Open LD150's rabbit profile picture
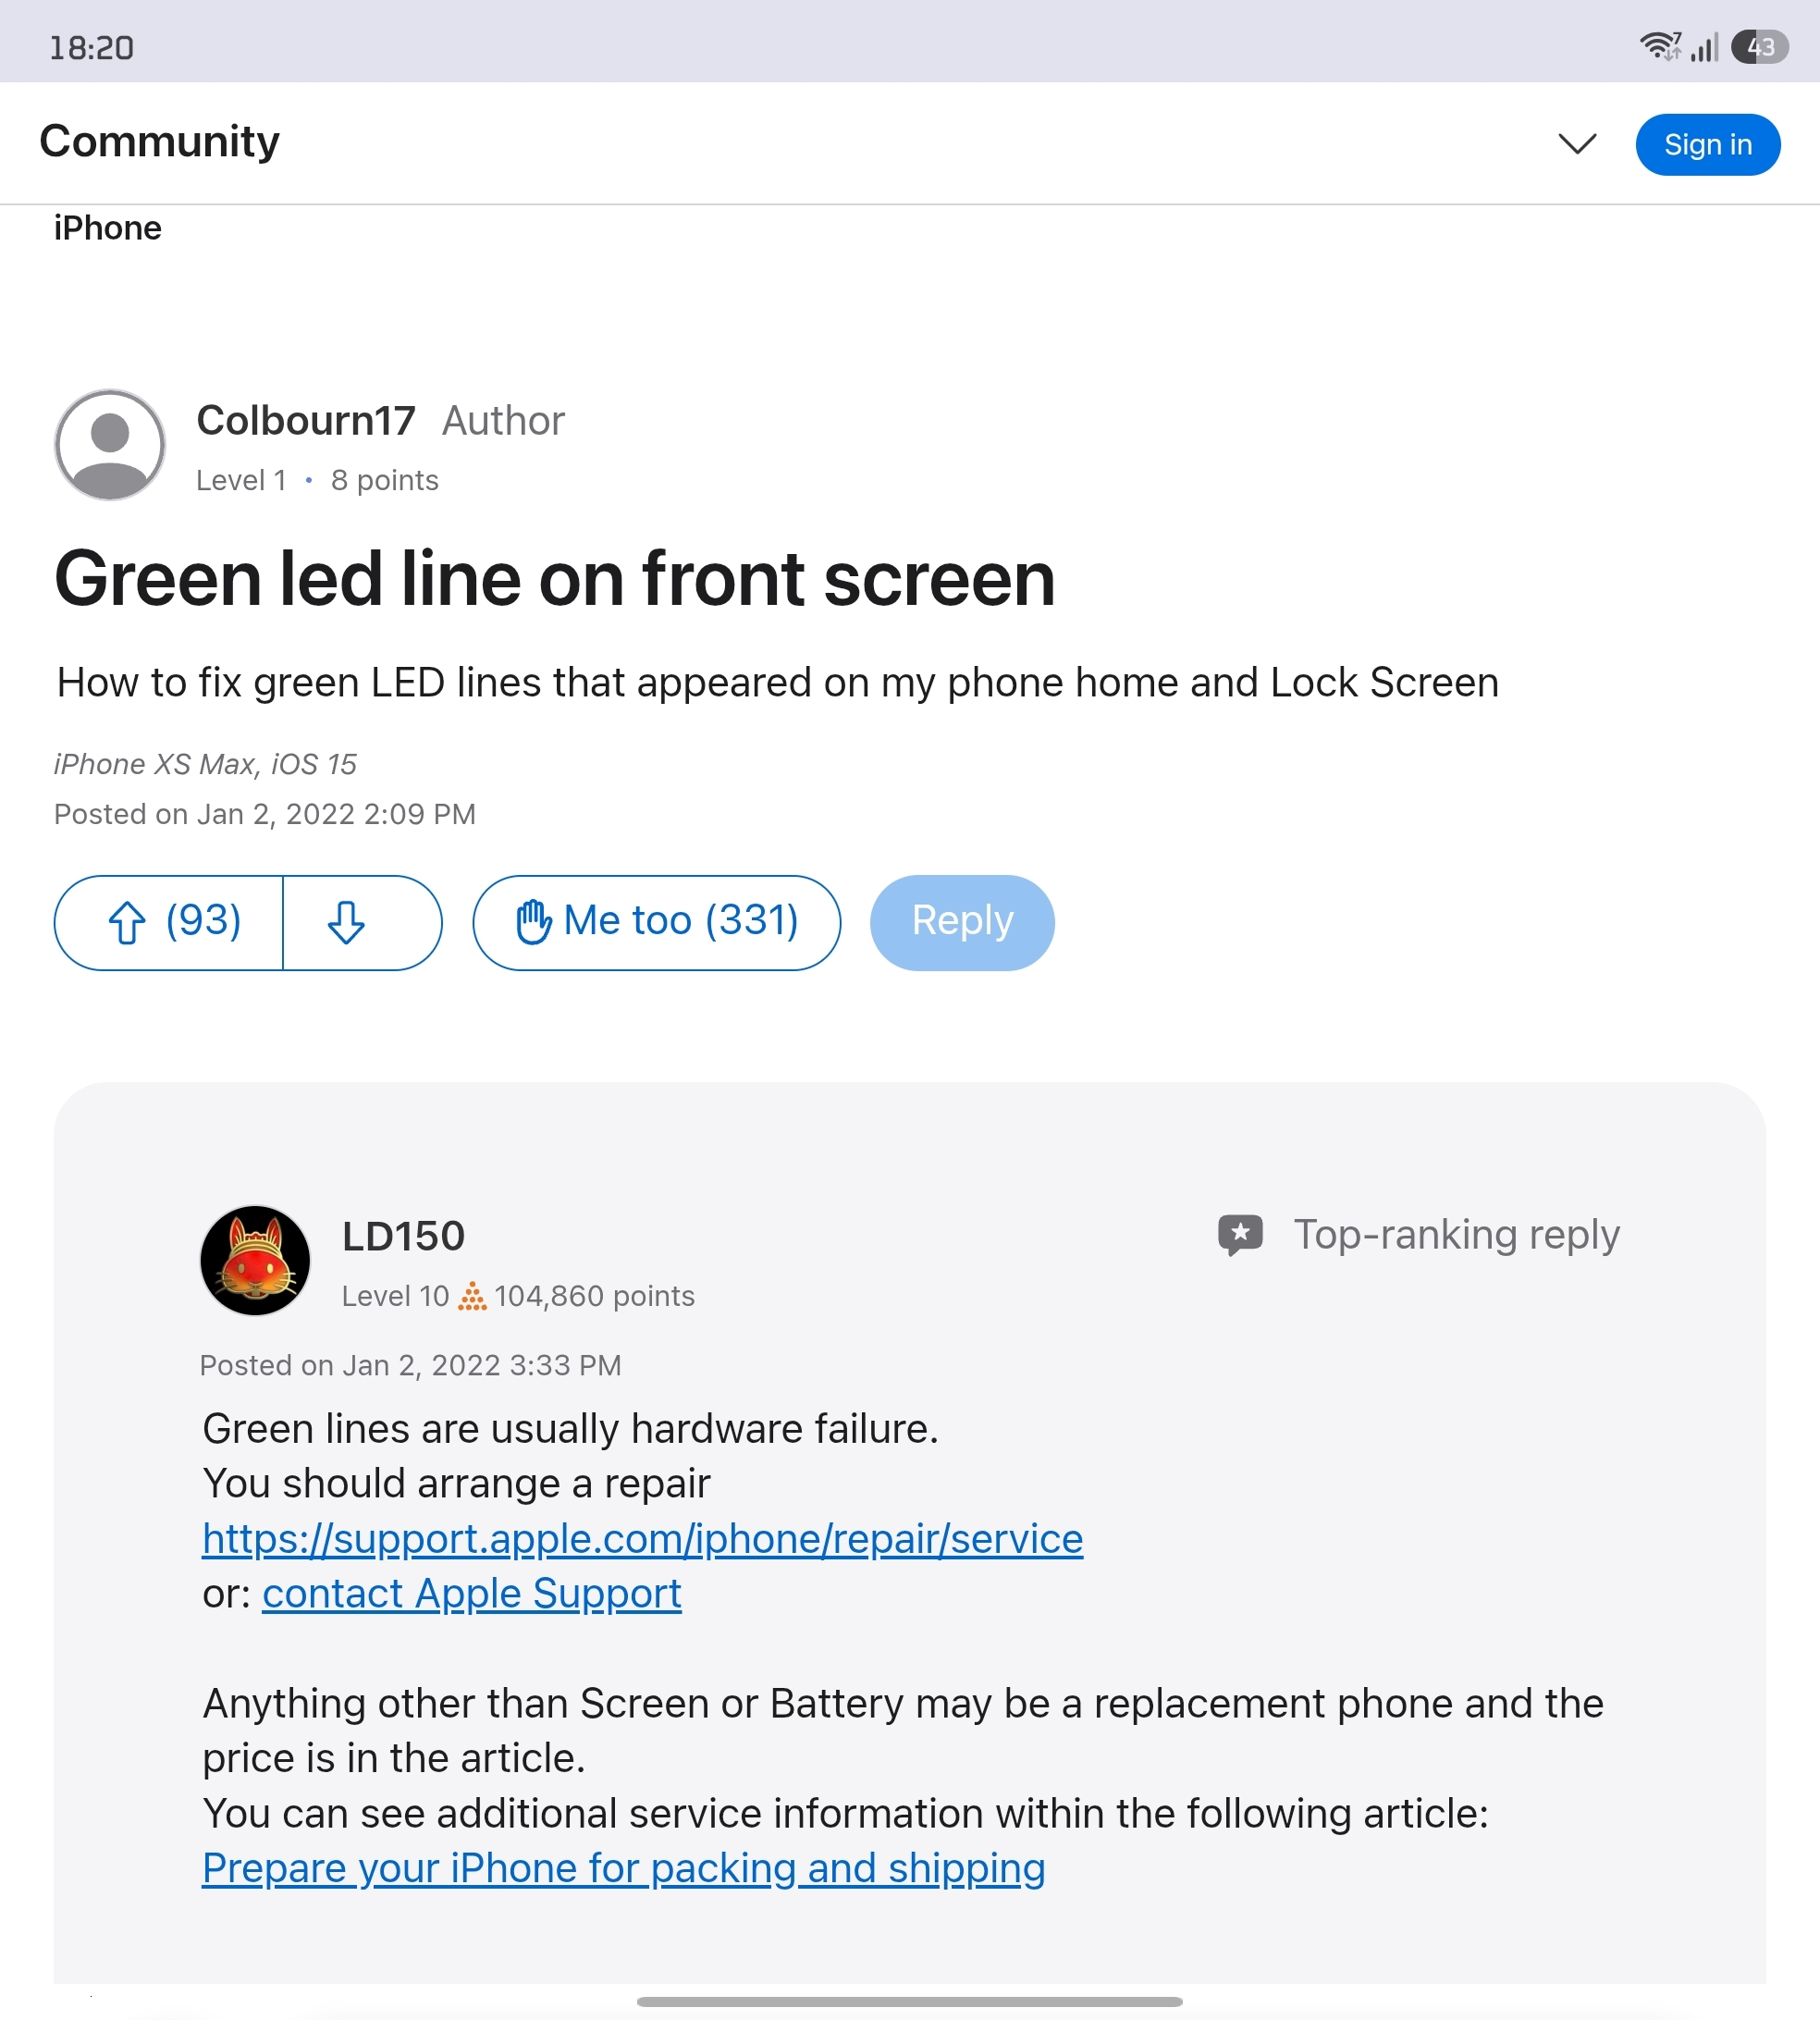 click(x=255, y=1260)
